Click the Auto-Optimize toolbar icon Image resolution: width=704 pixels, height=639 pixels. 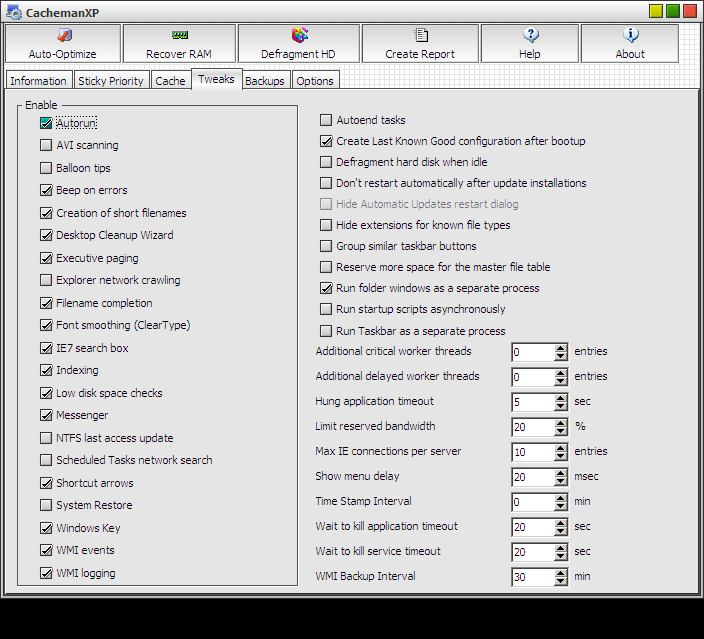64,43
